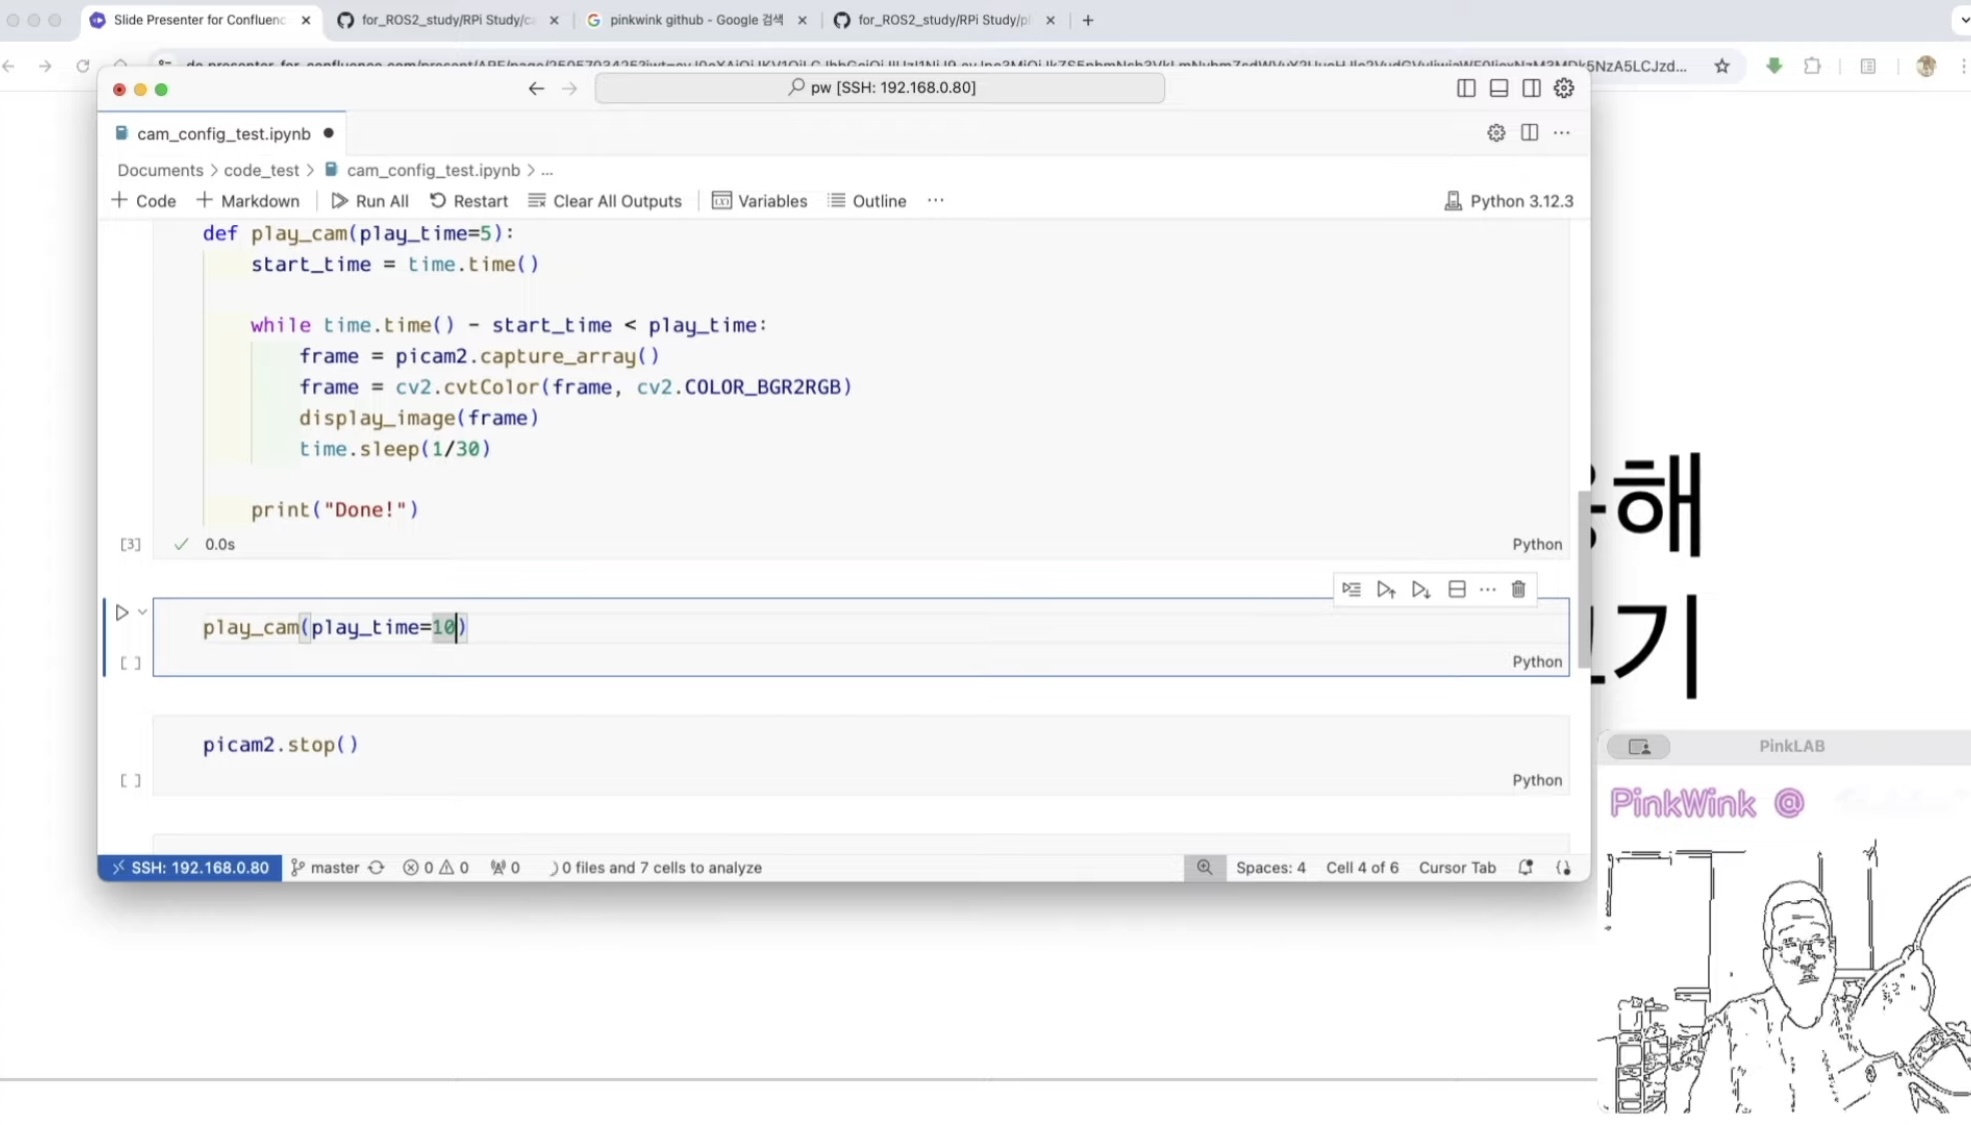The image size is (1971, 1125).
Task: Open notebook settings gear icon
Action: coord(1496,133)
